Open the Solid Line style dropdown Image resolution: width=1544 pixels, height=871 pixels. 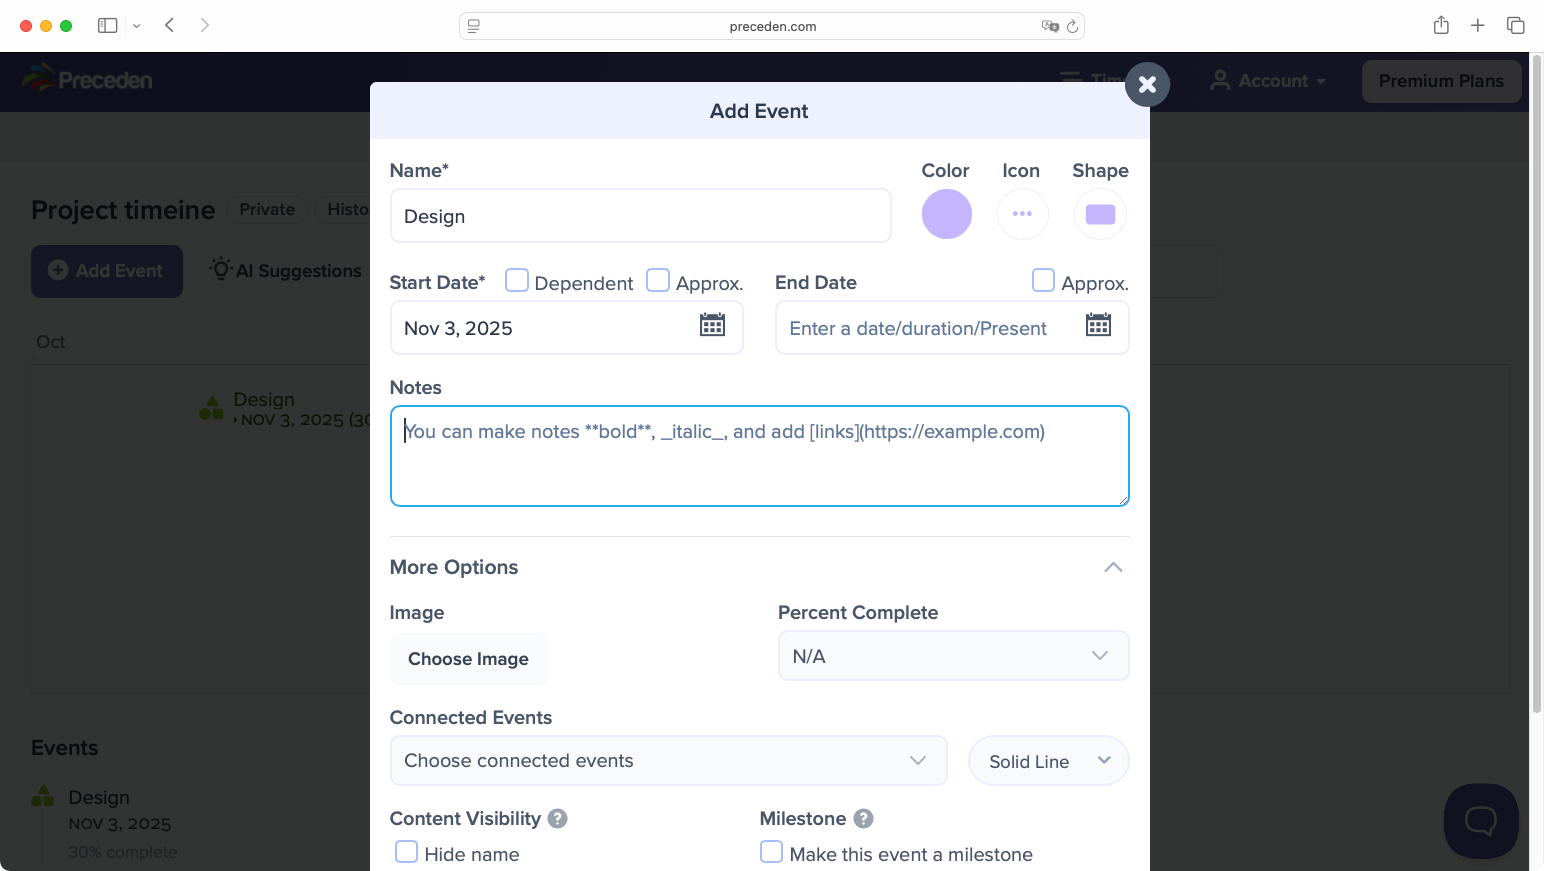[x=1048, y=761]
